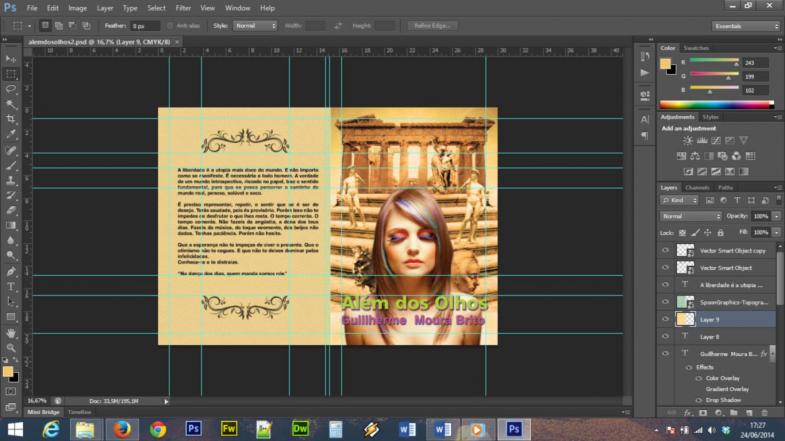Viewport: 785px width, 441px height.
Task: Hide the Layer 9 layer
Action: tap(666, 319)
